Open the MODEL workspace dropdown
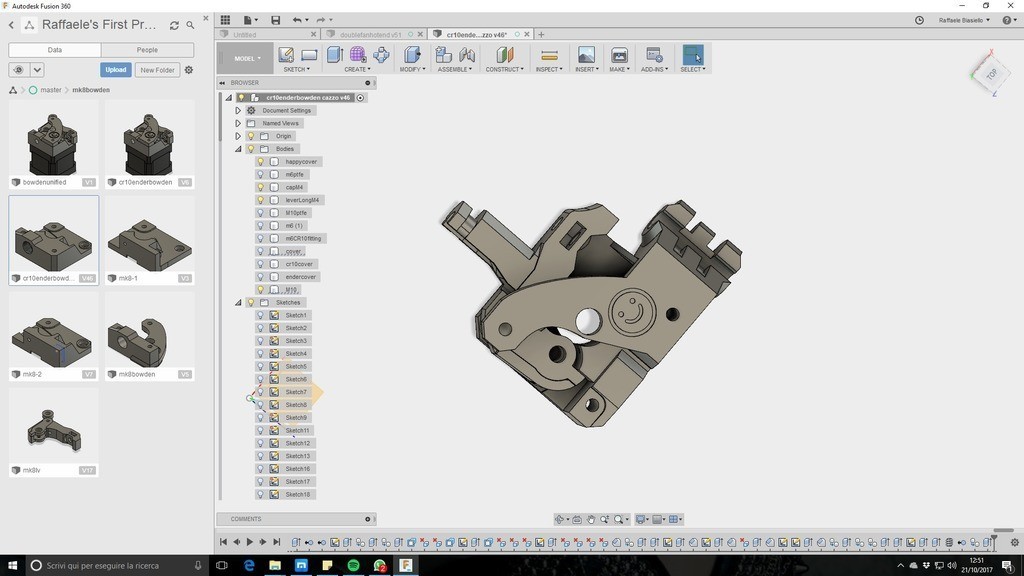The height and width of the screenshot is (576, 1024). (x=248, y=59)
